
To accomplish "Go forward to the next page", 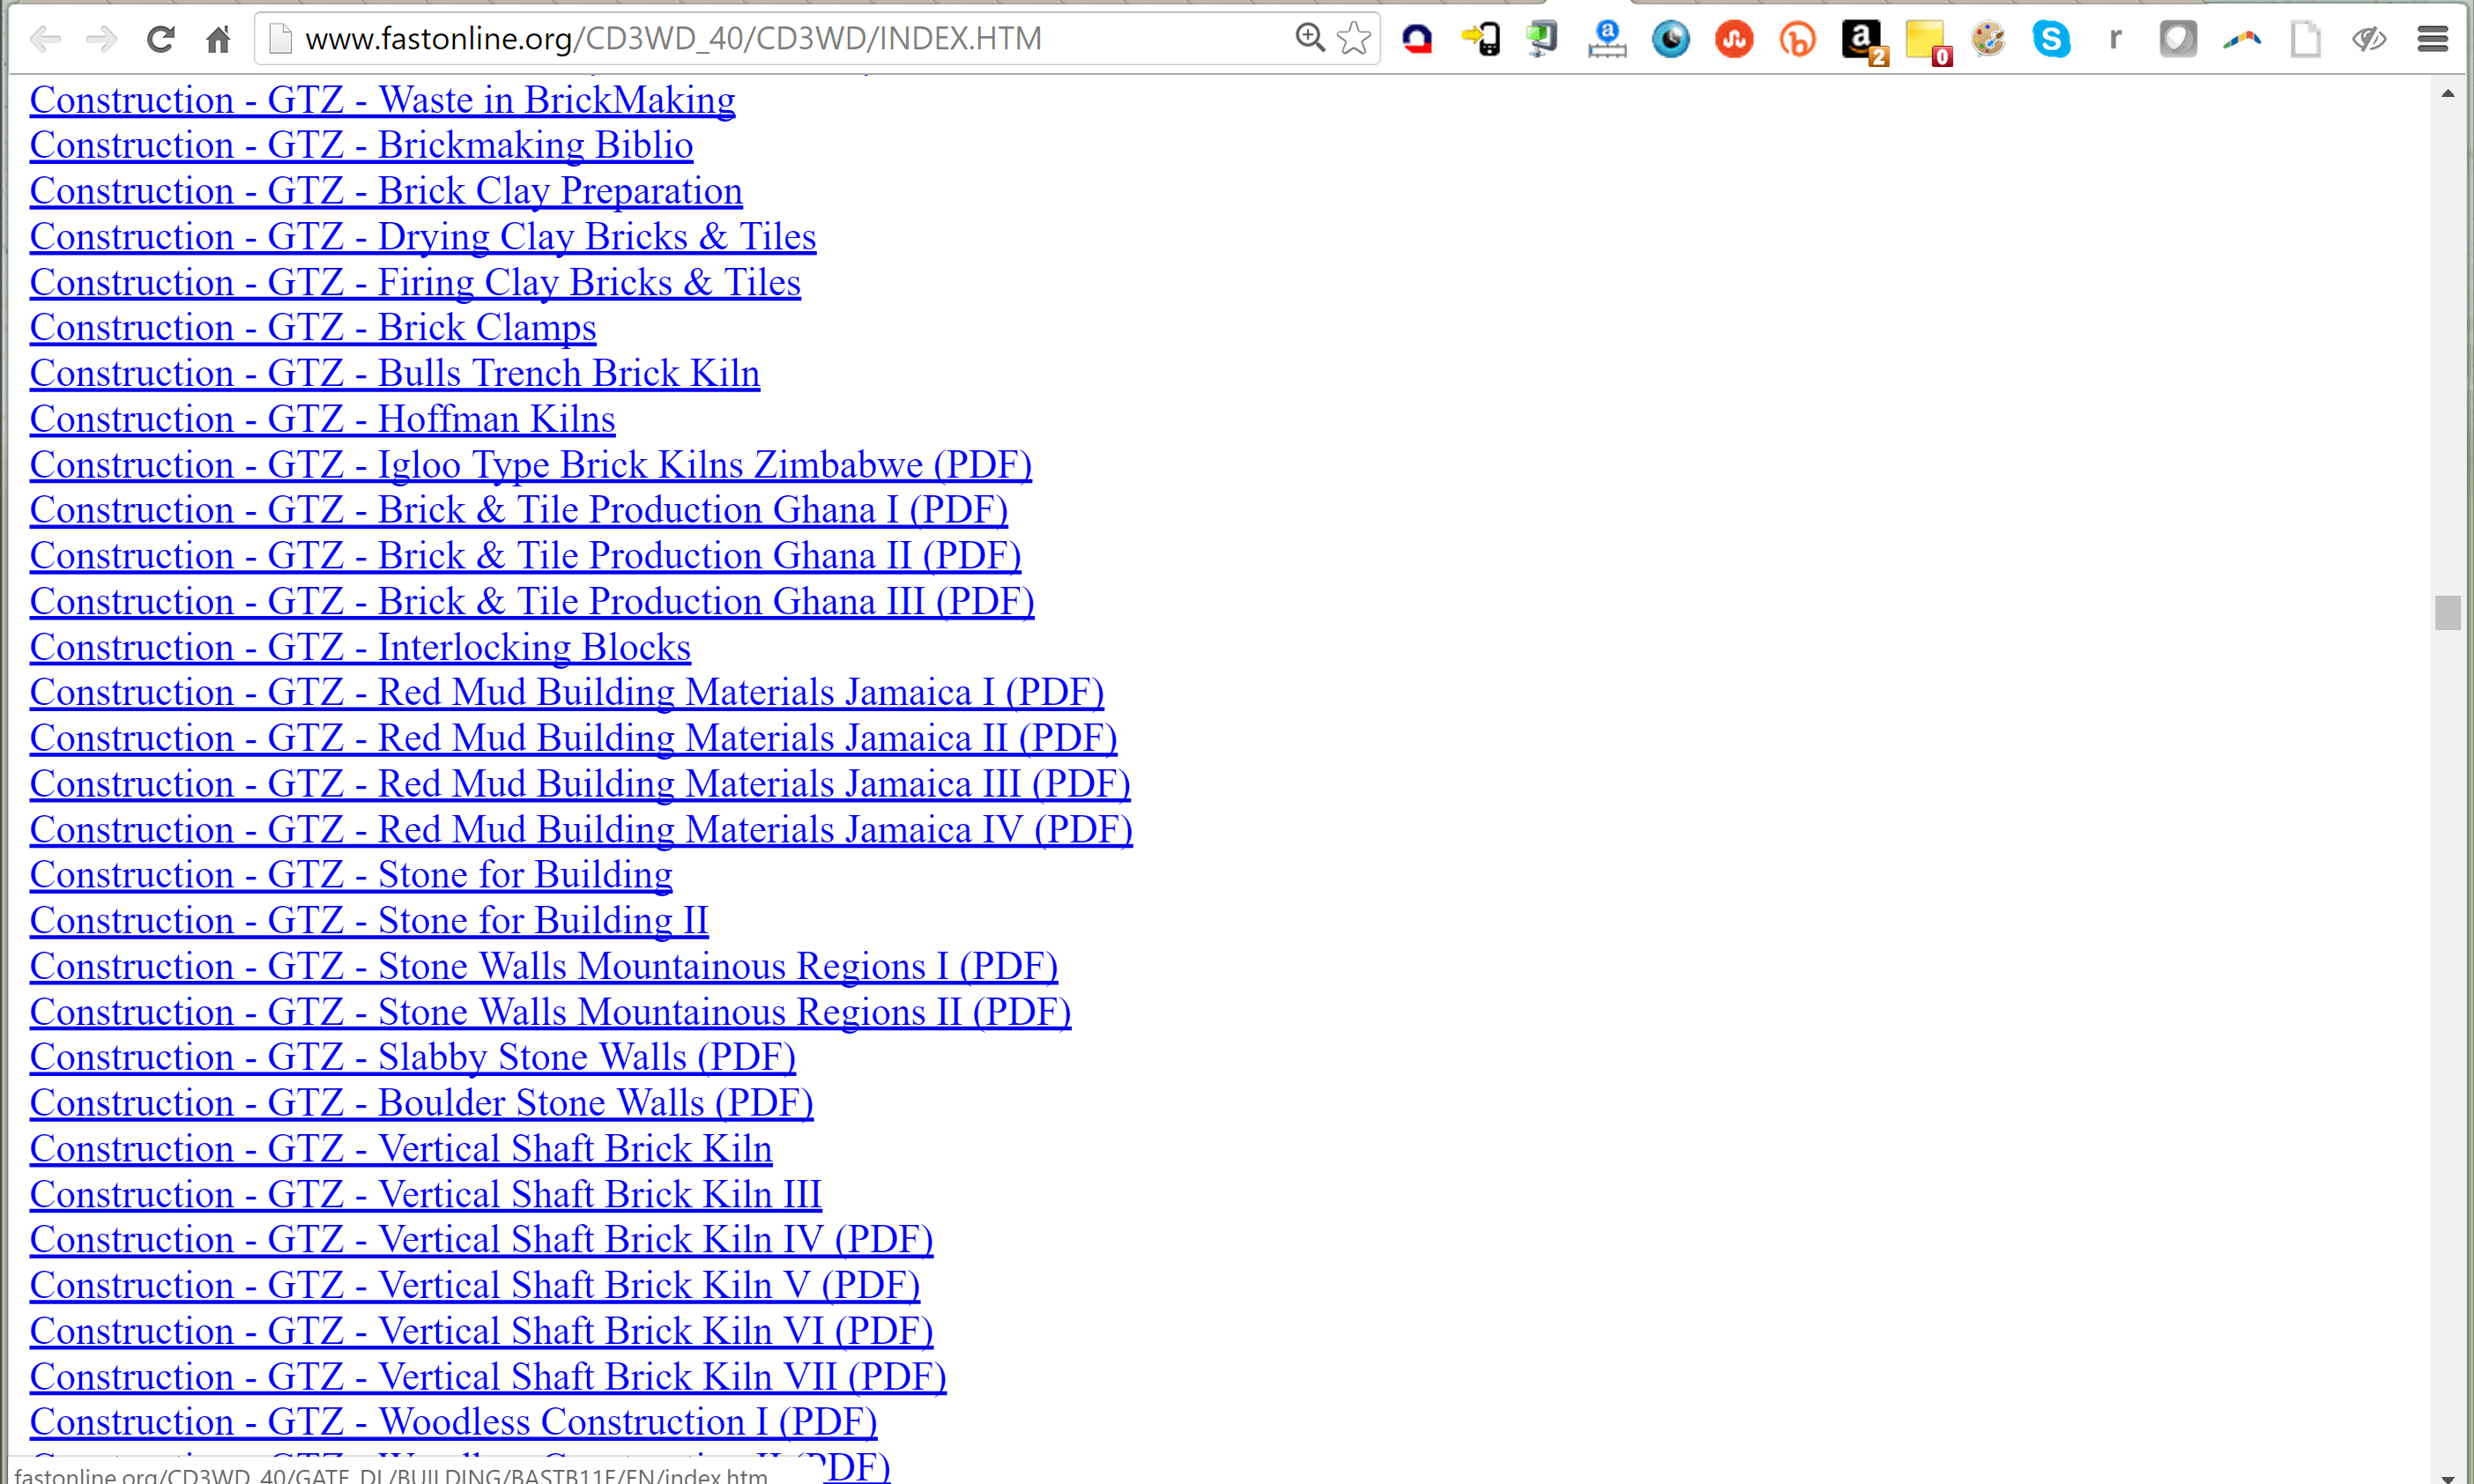I will (101, 39).
